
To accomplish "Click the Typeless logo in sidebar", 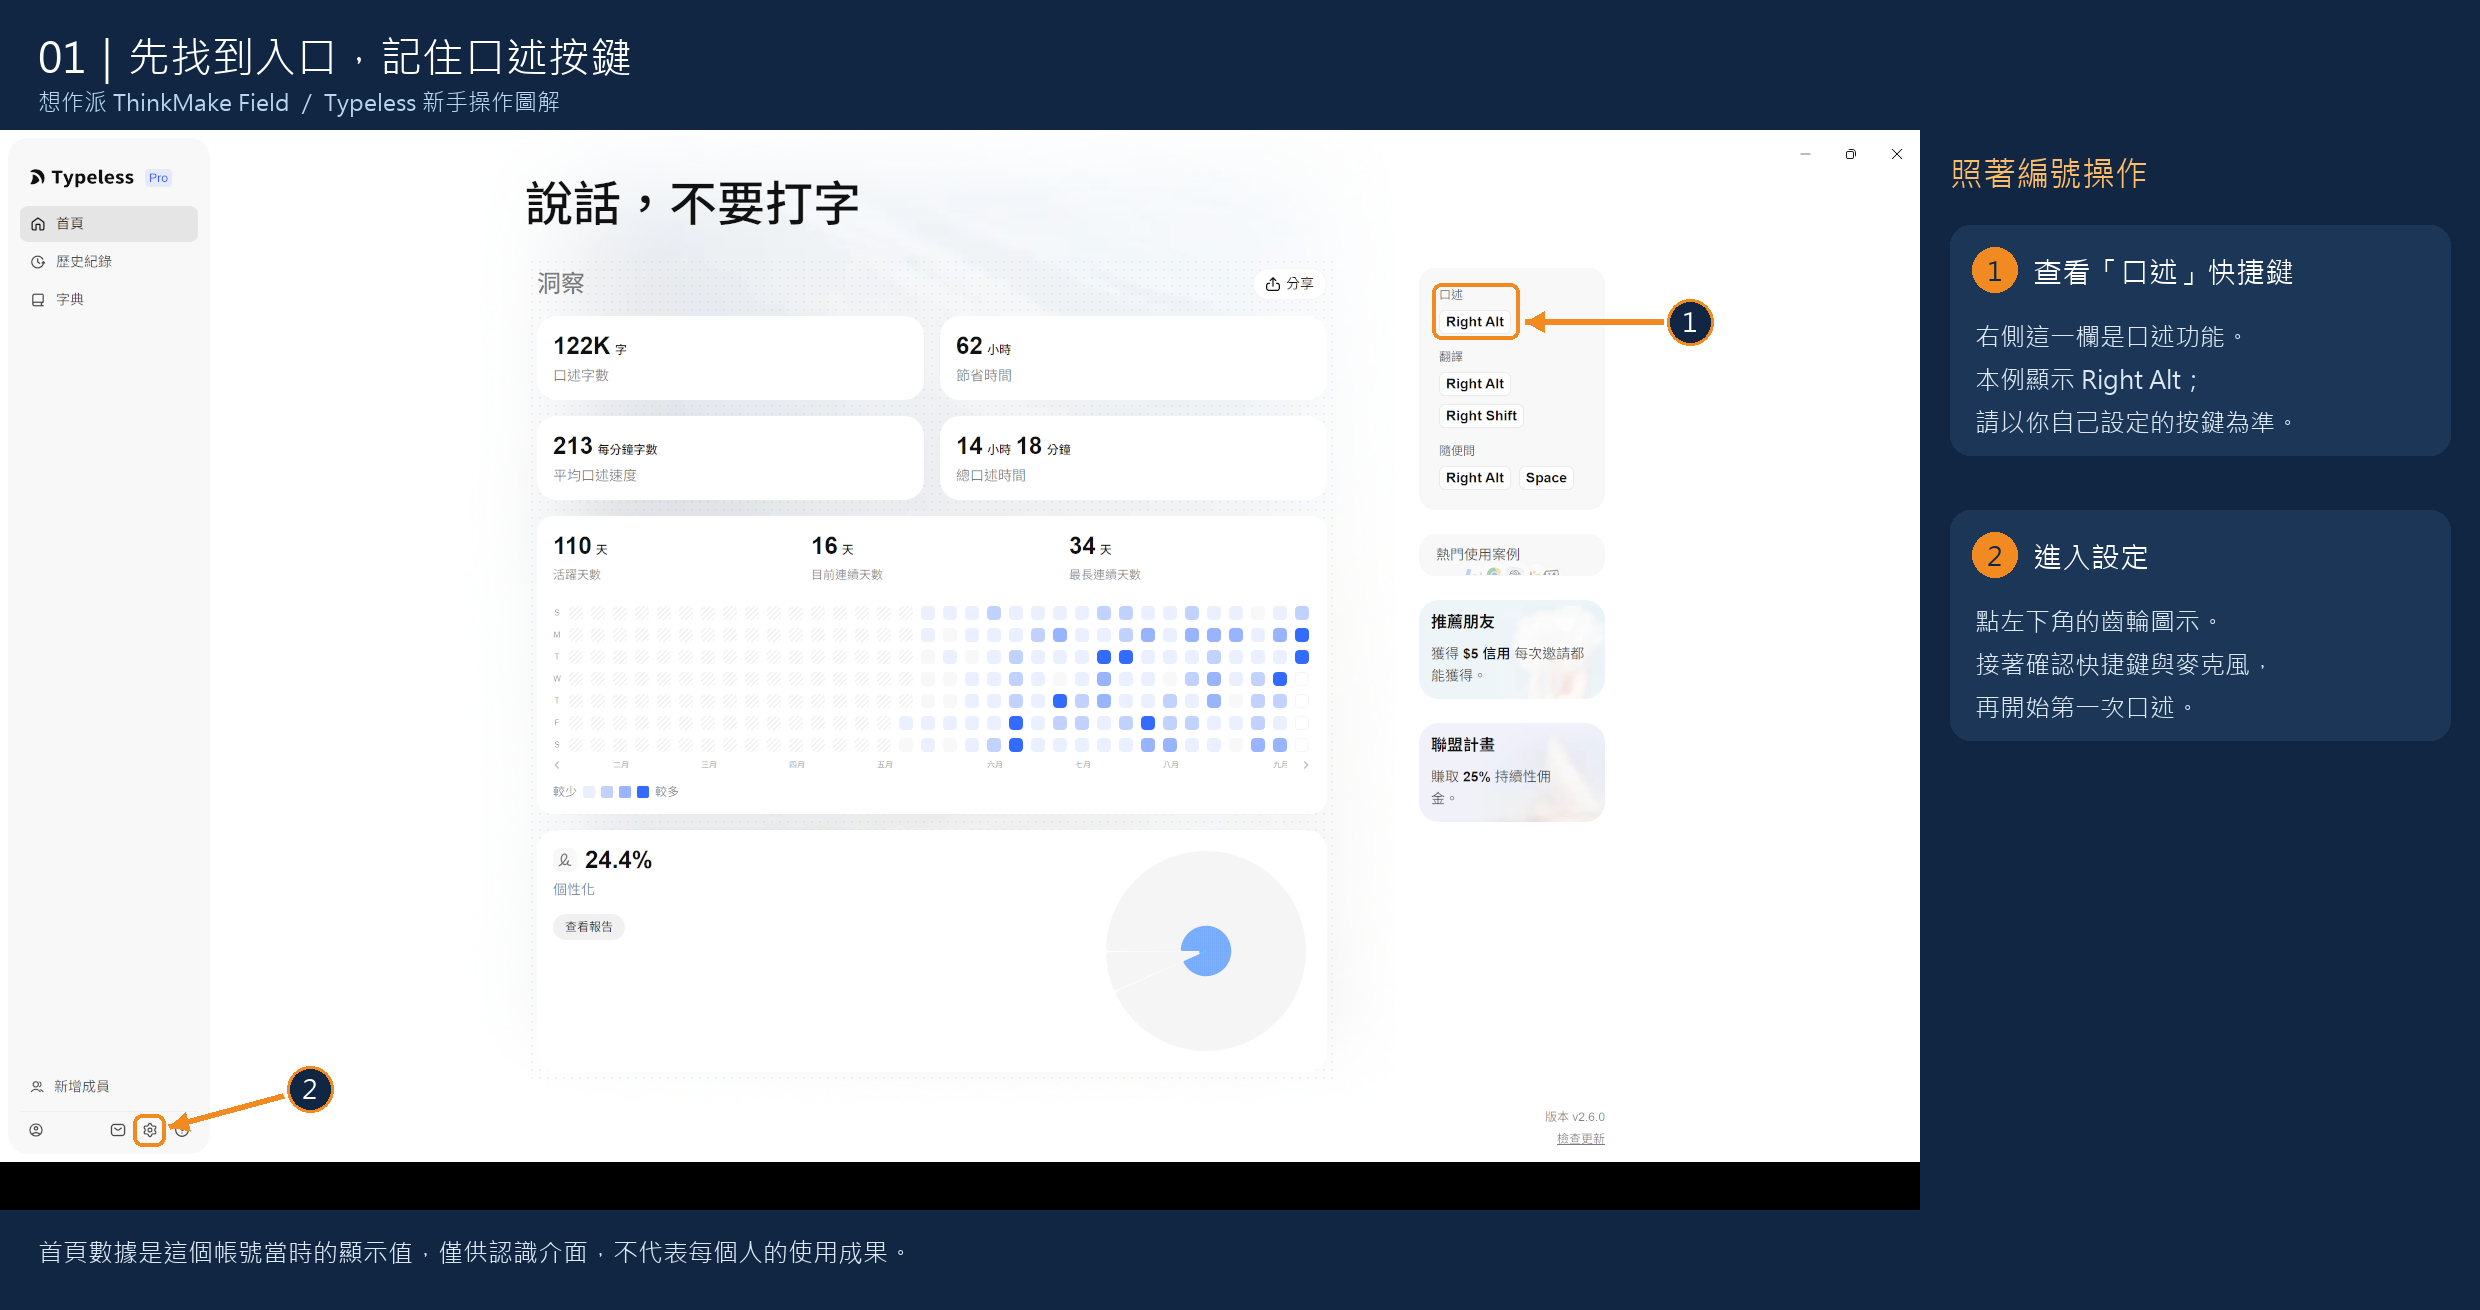I will (82, 177).
